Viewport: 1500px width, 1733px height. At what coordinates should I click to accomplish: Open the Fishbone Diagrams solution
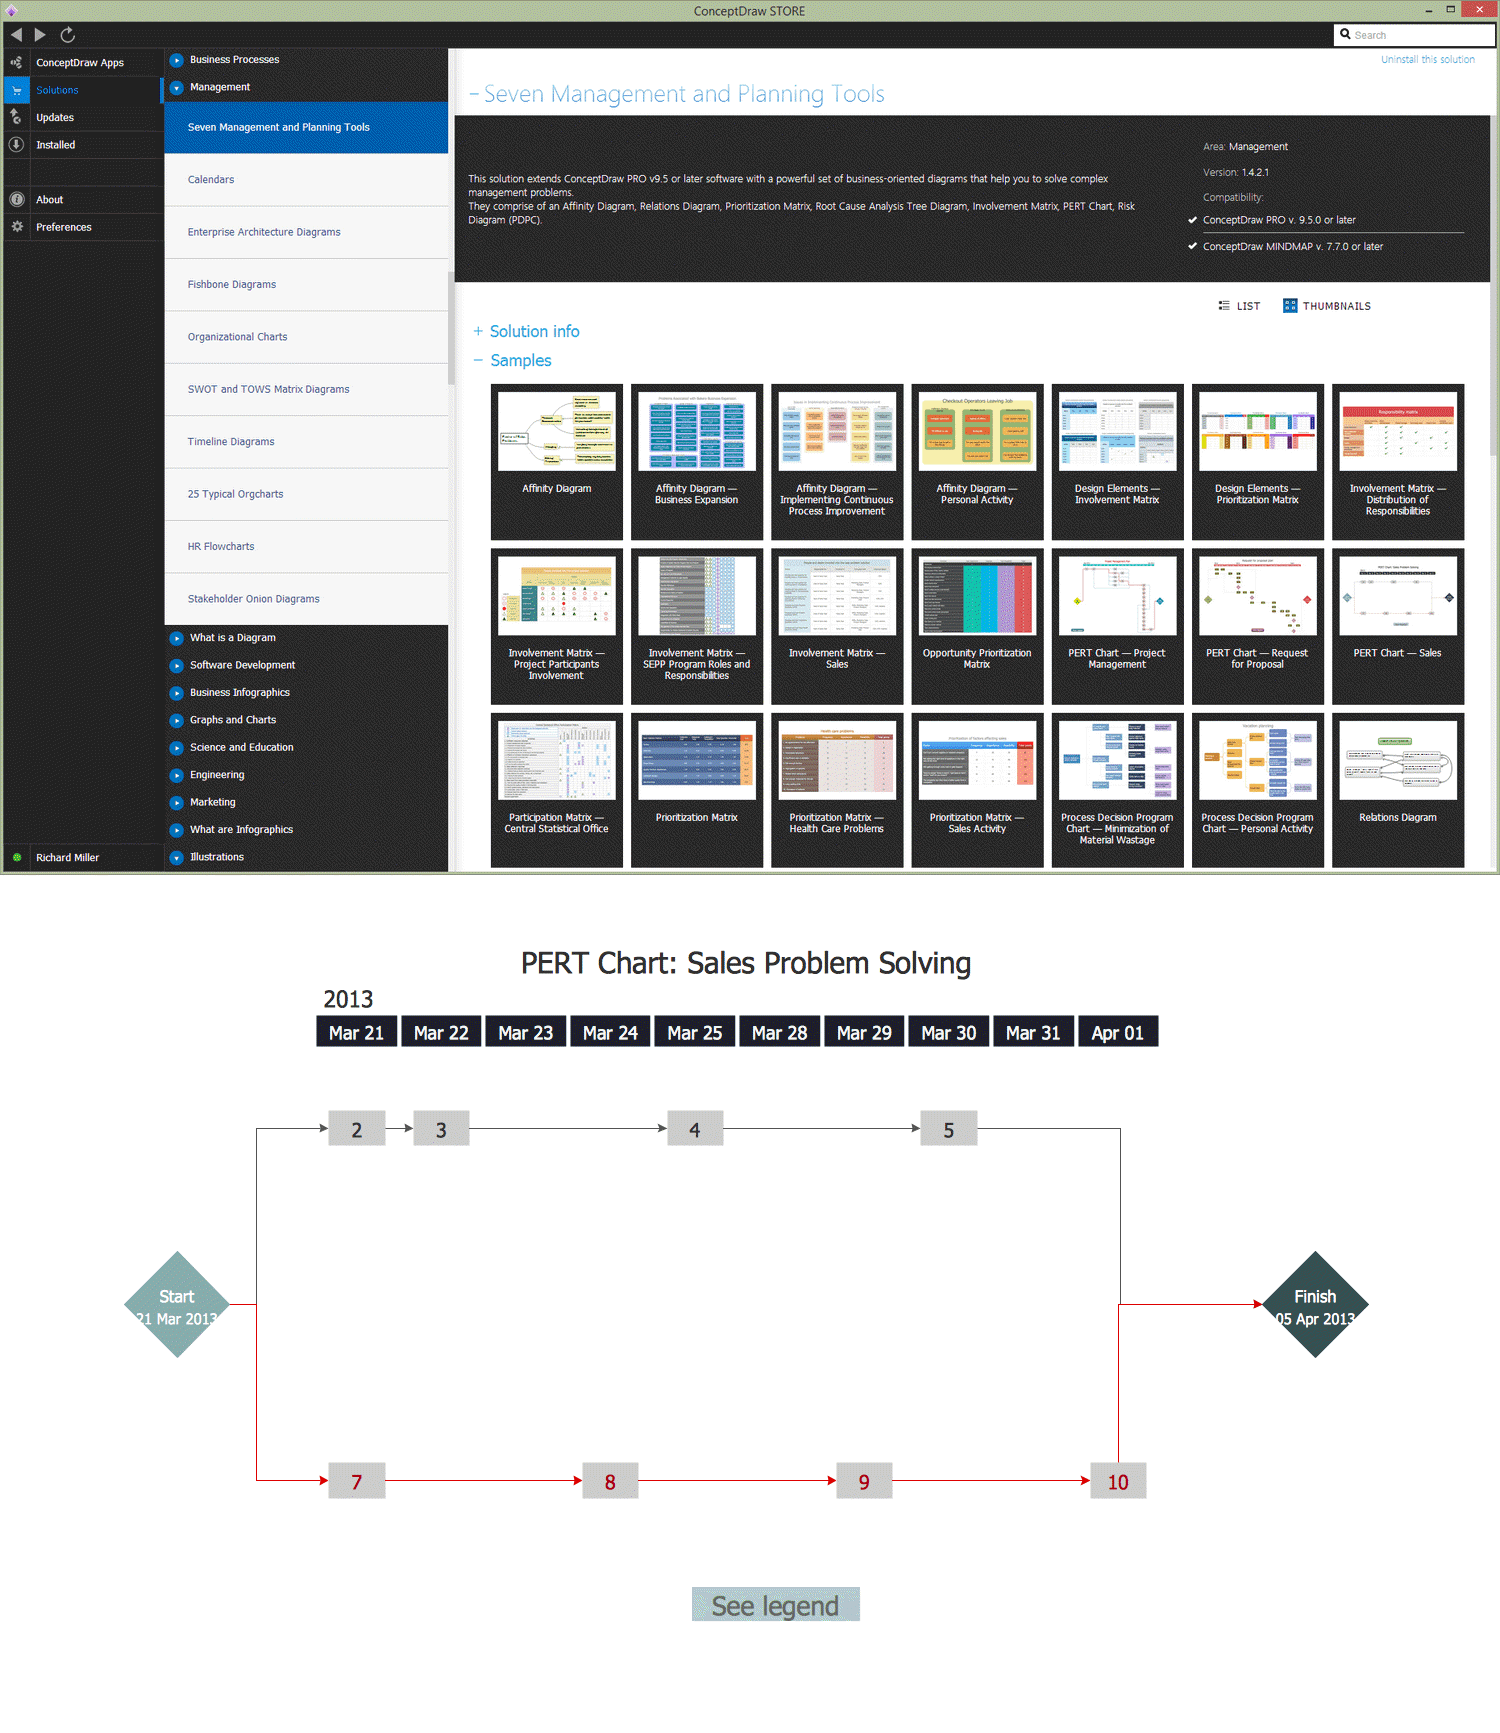(306, 285)
